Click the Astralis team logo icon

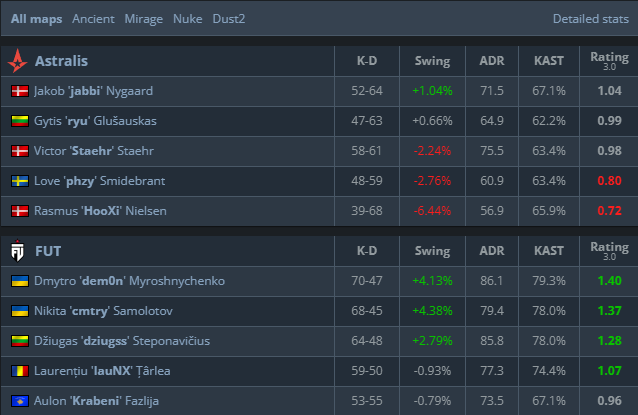18,61
